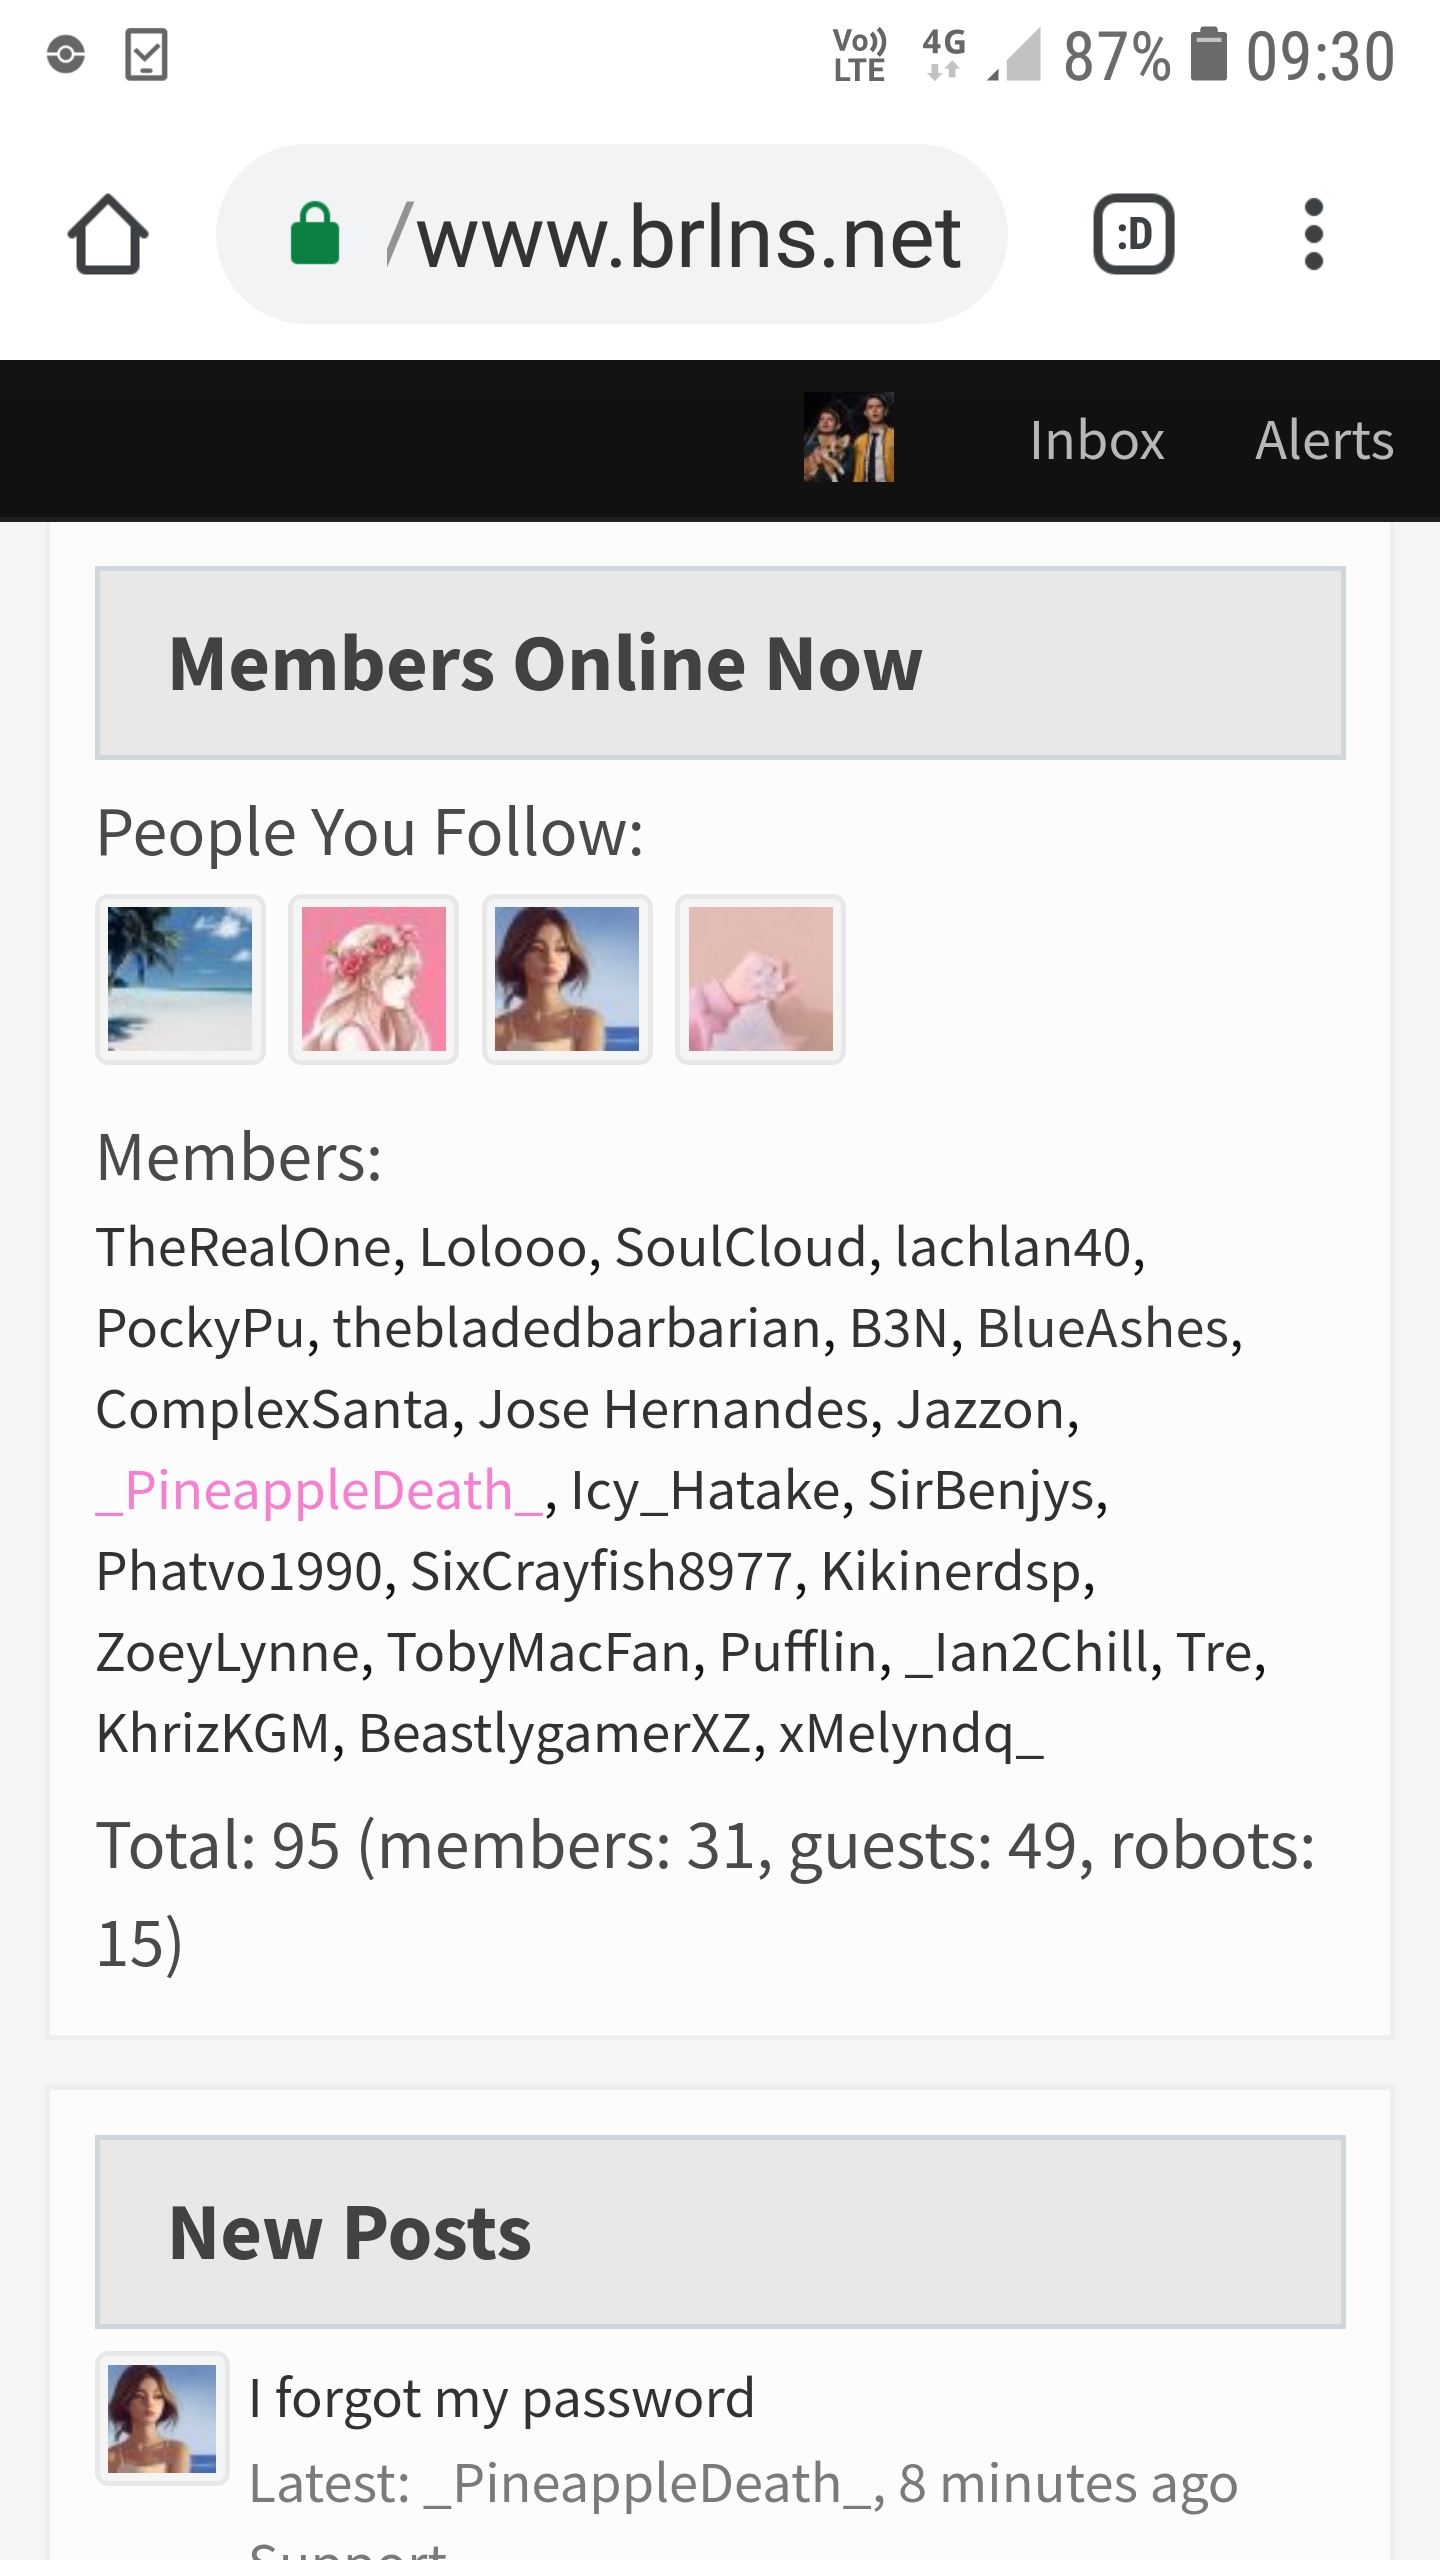Open the beach avatar followed member

click(x=180, y=979)
